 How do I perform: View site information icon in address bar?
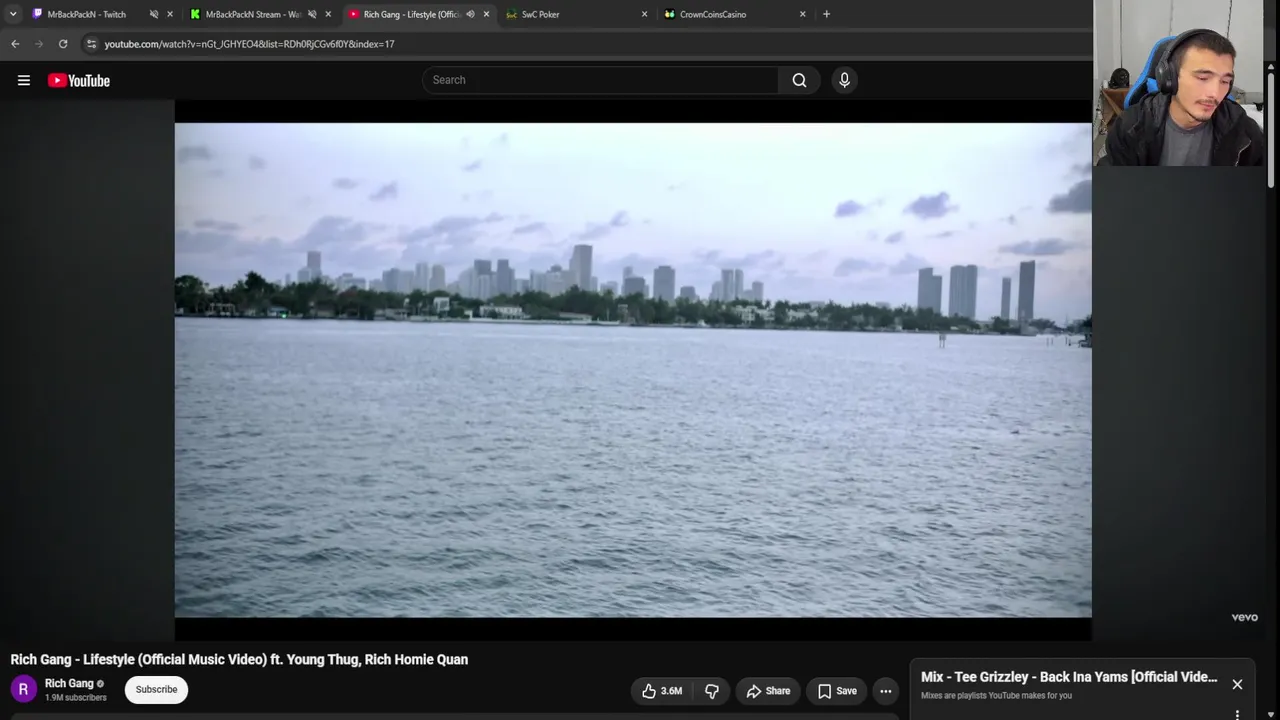91,44
